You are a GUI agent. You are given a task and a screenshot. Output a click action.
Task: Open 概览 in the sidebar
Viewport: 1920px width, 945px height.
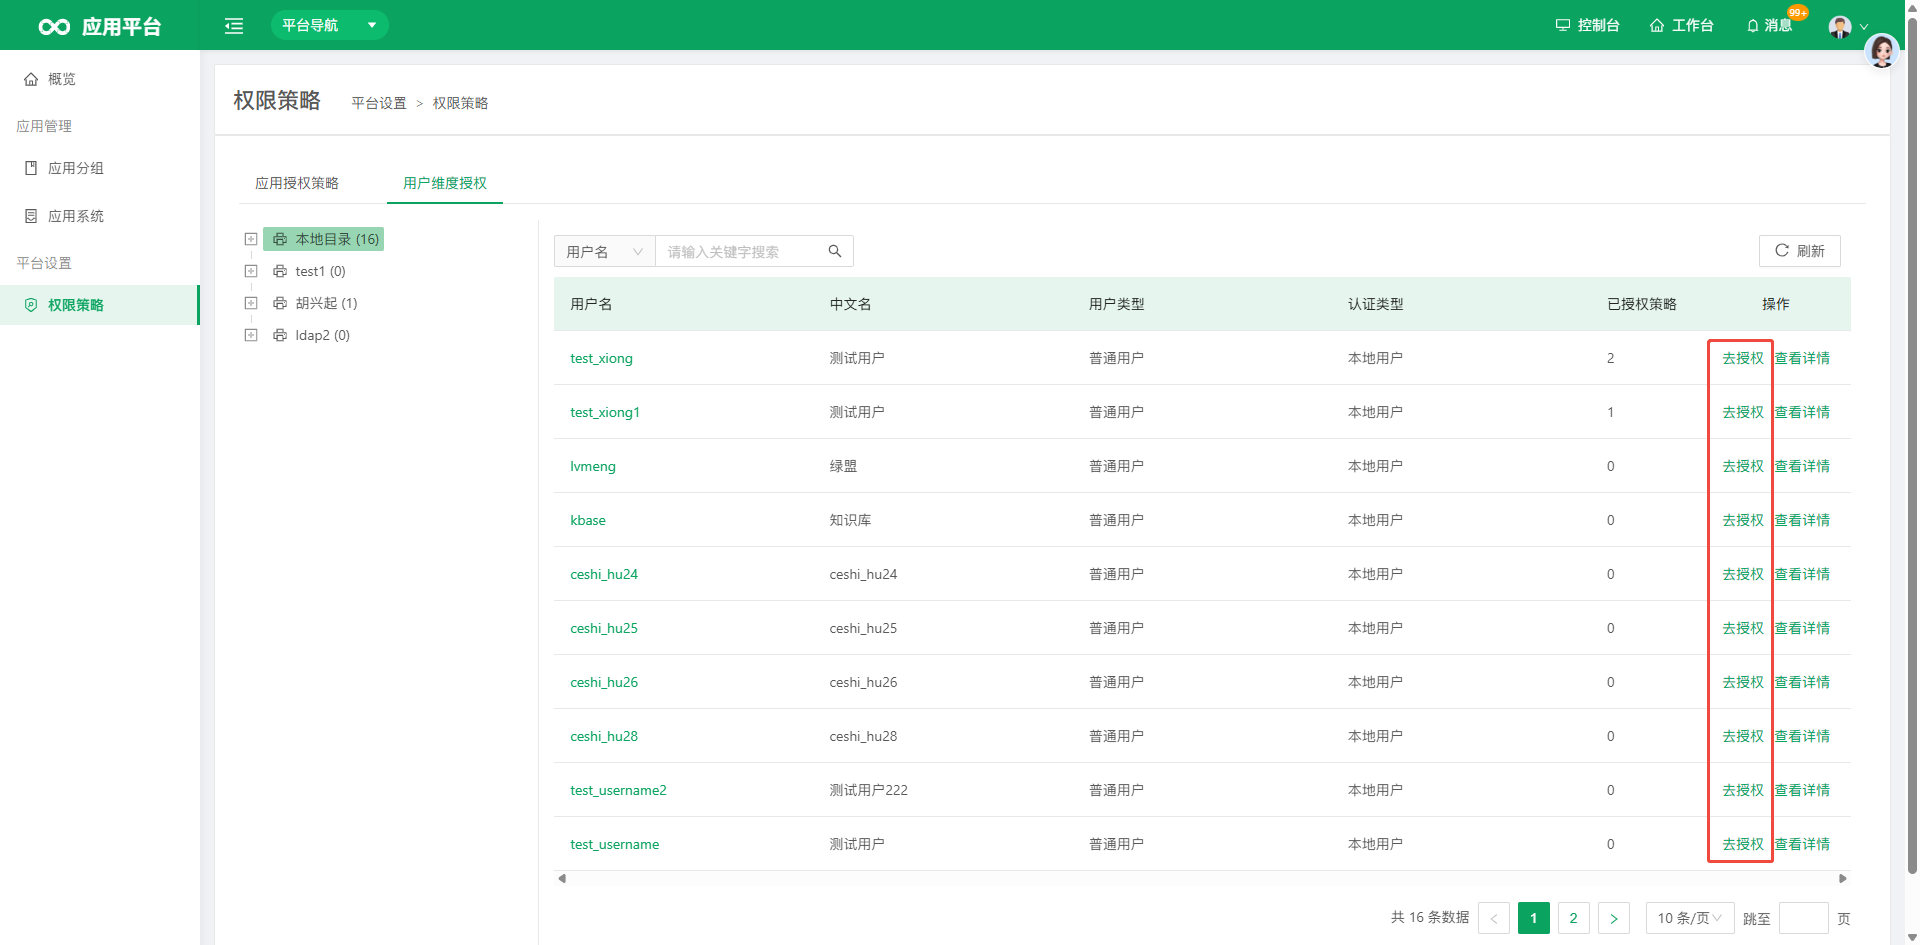click(100, 79)
